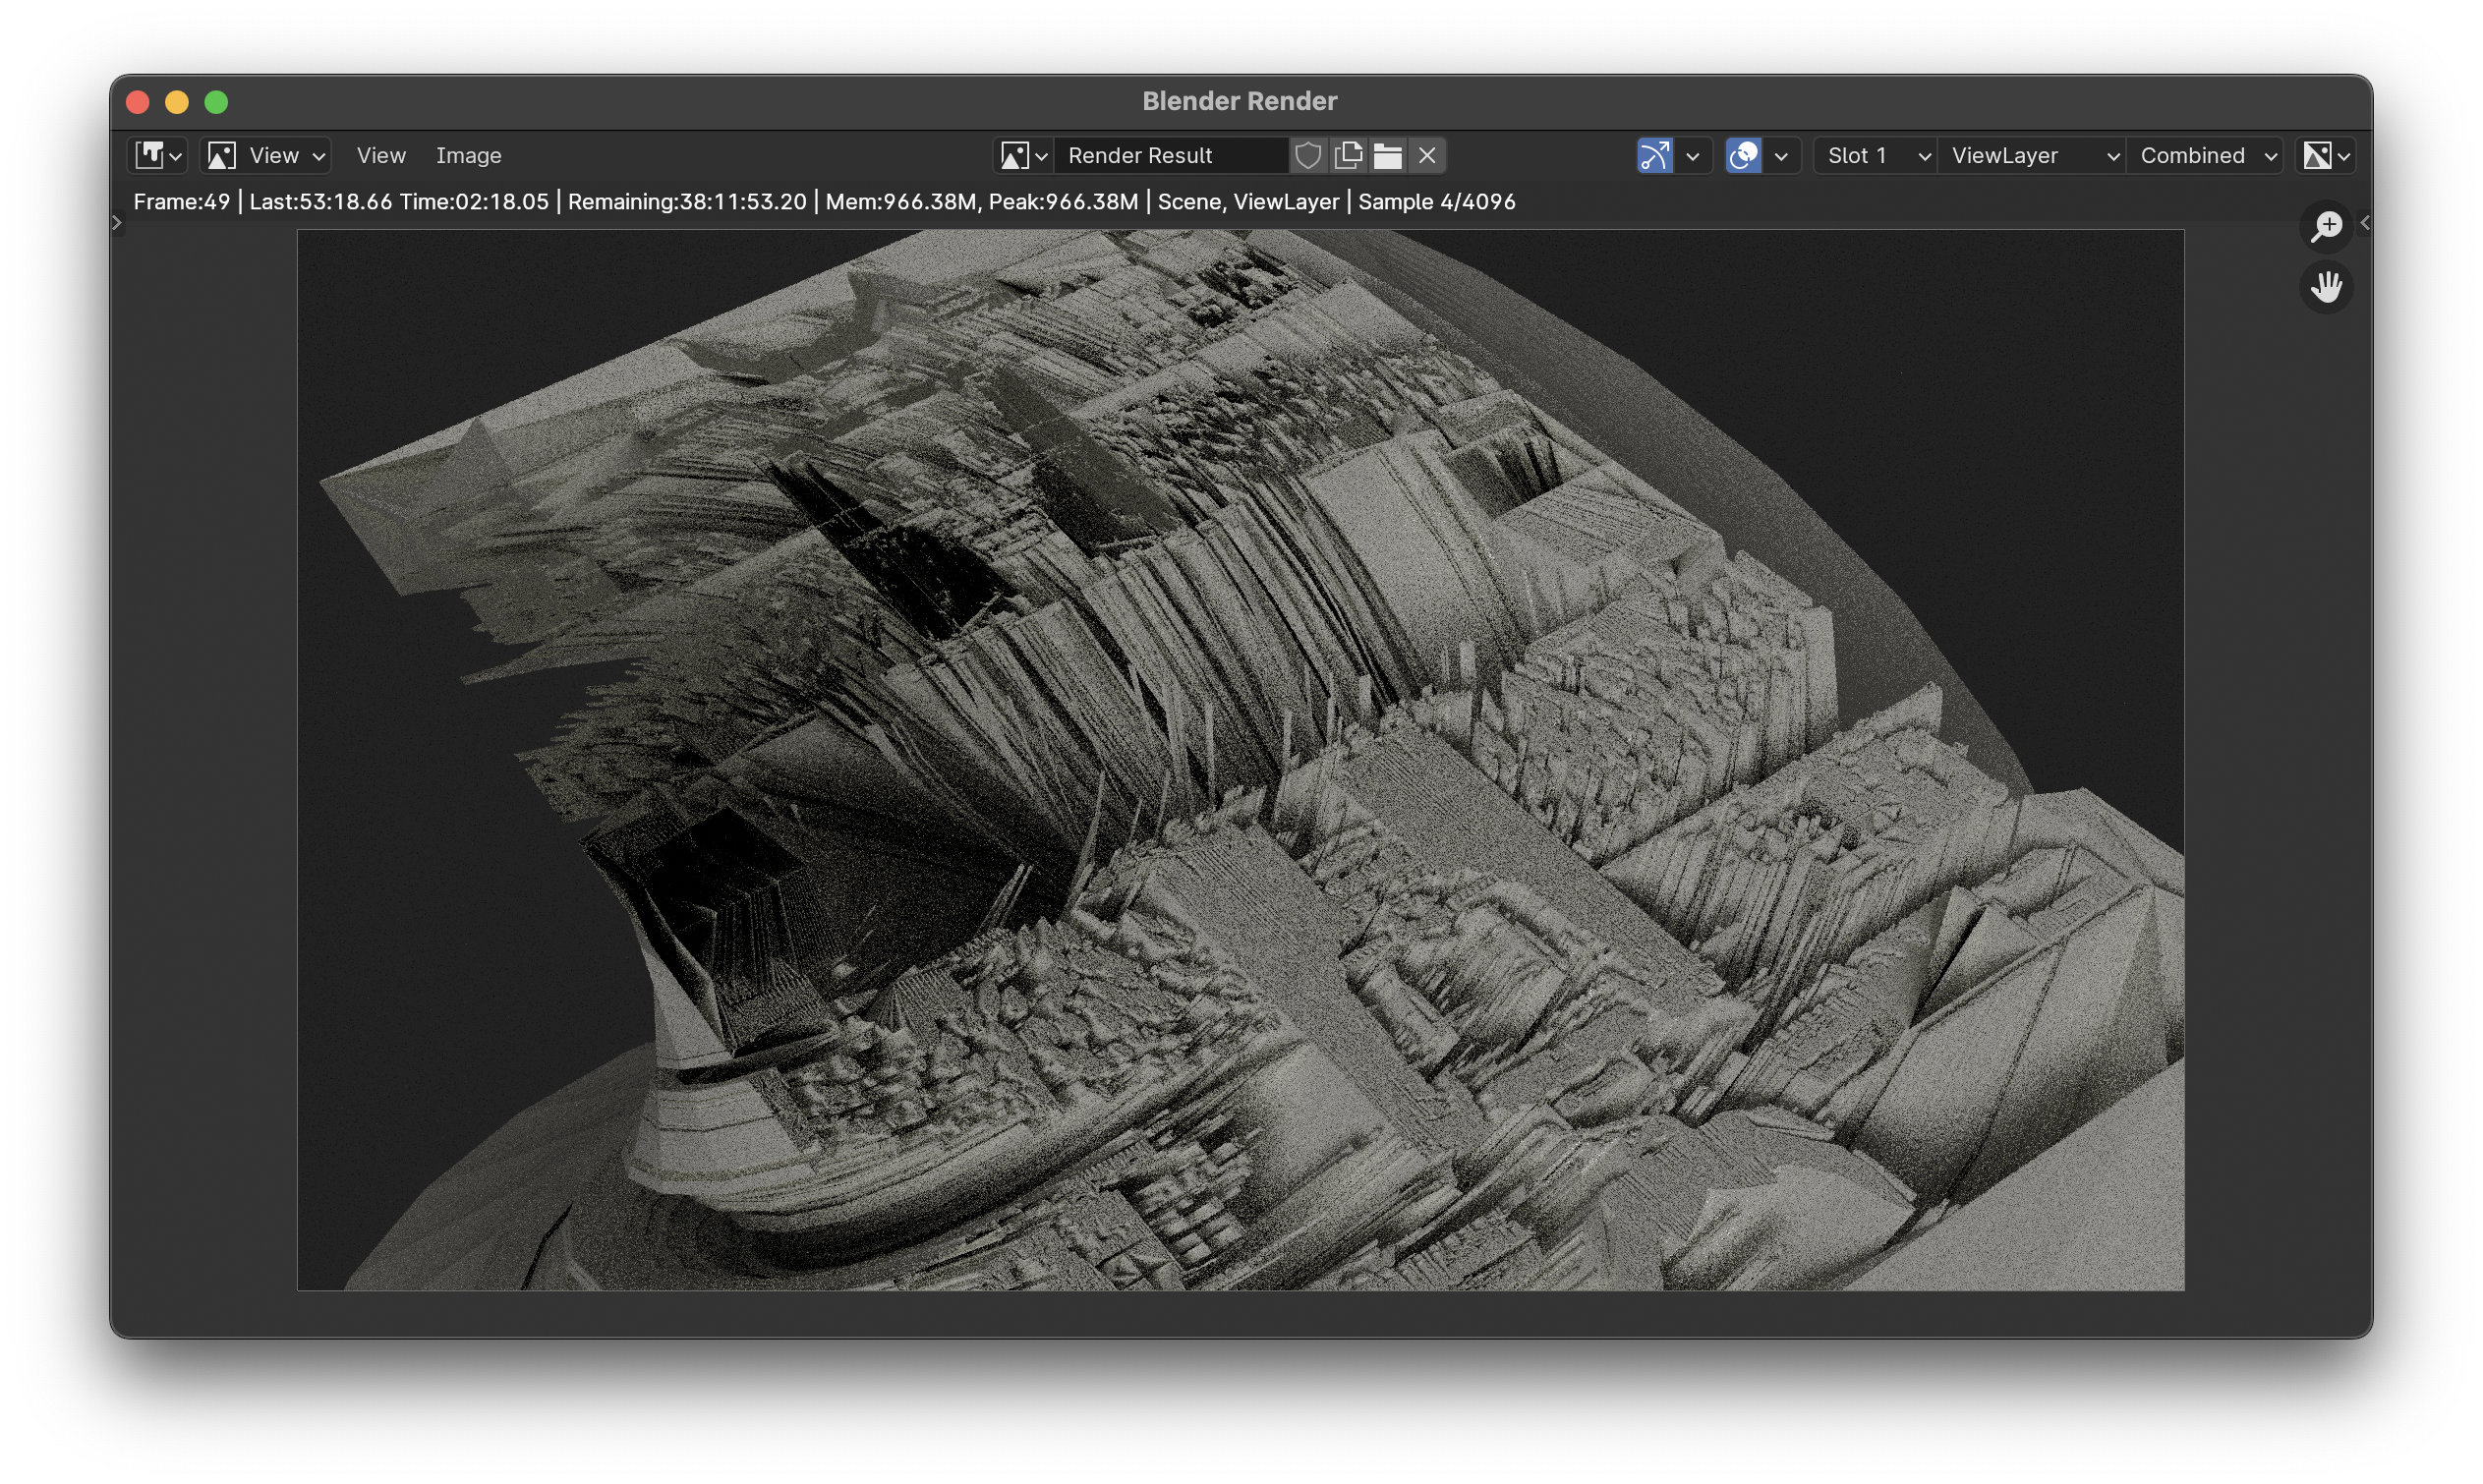Open the editor type selector
This screenshot has height=1484, width=2483.
pos(158,155)
